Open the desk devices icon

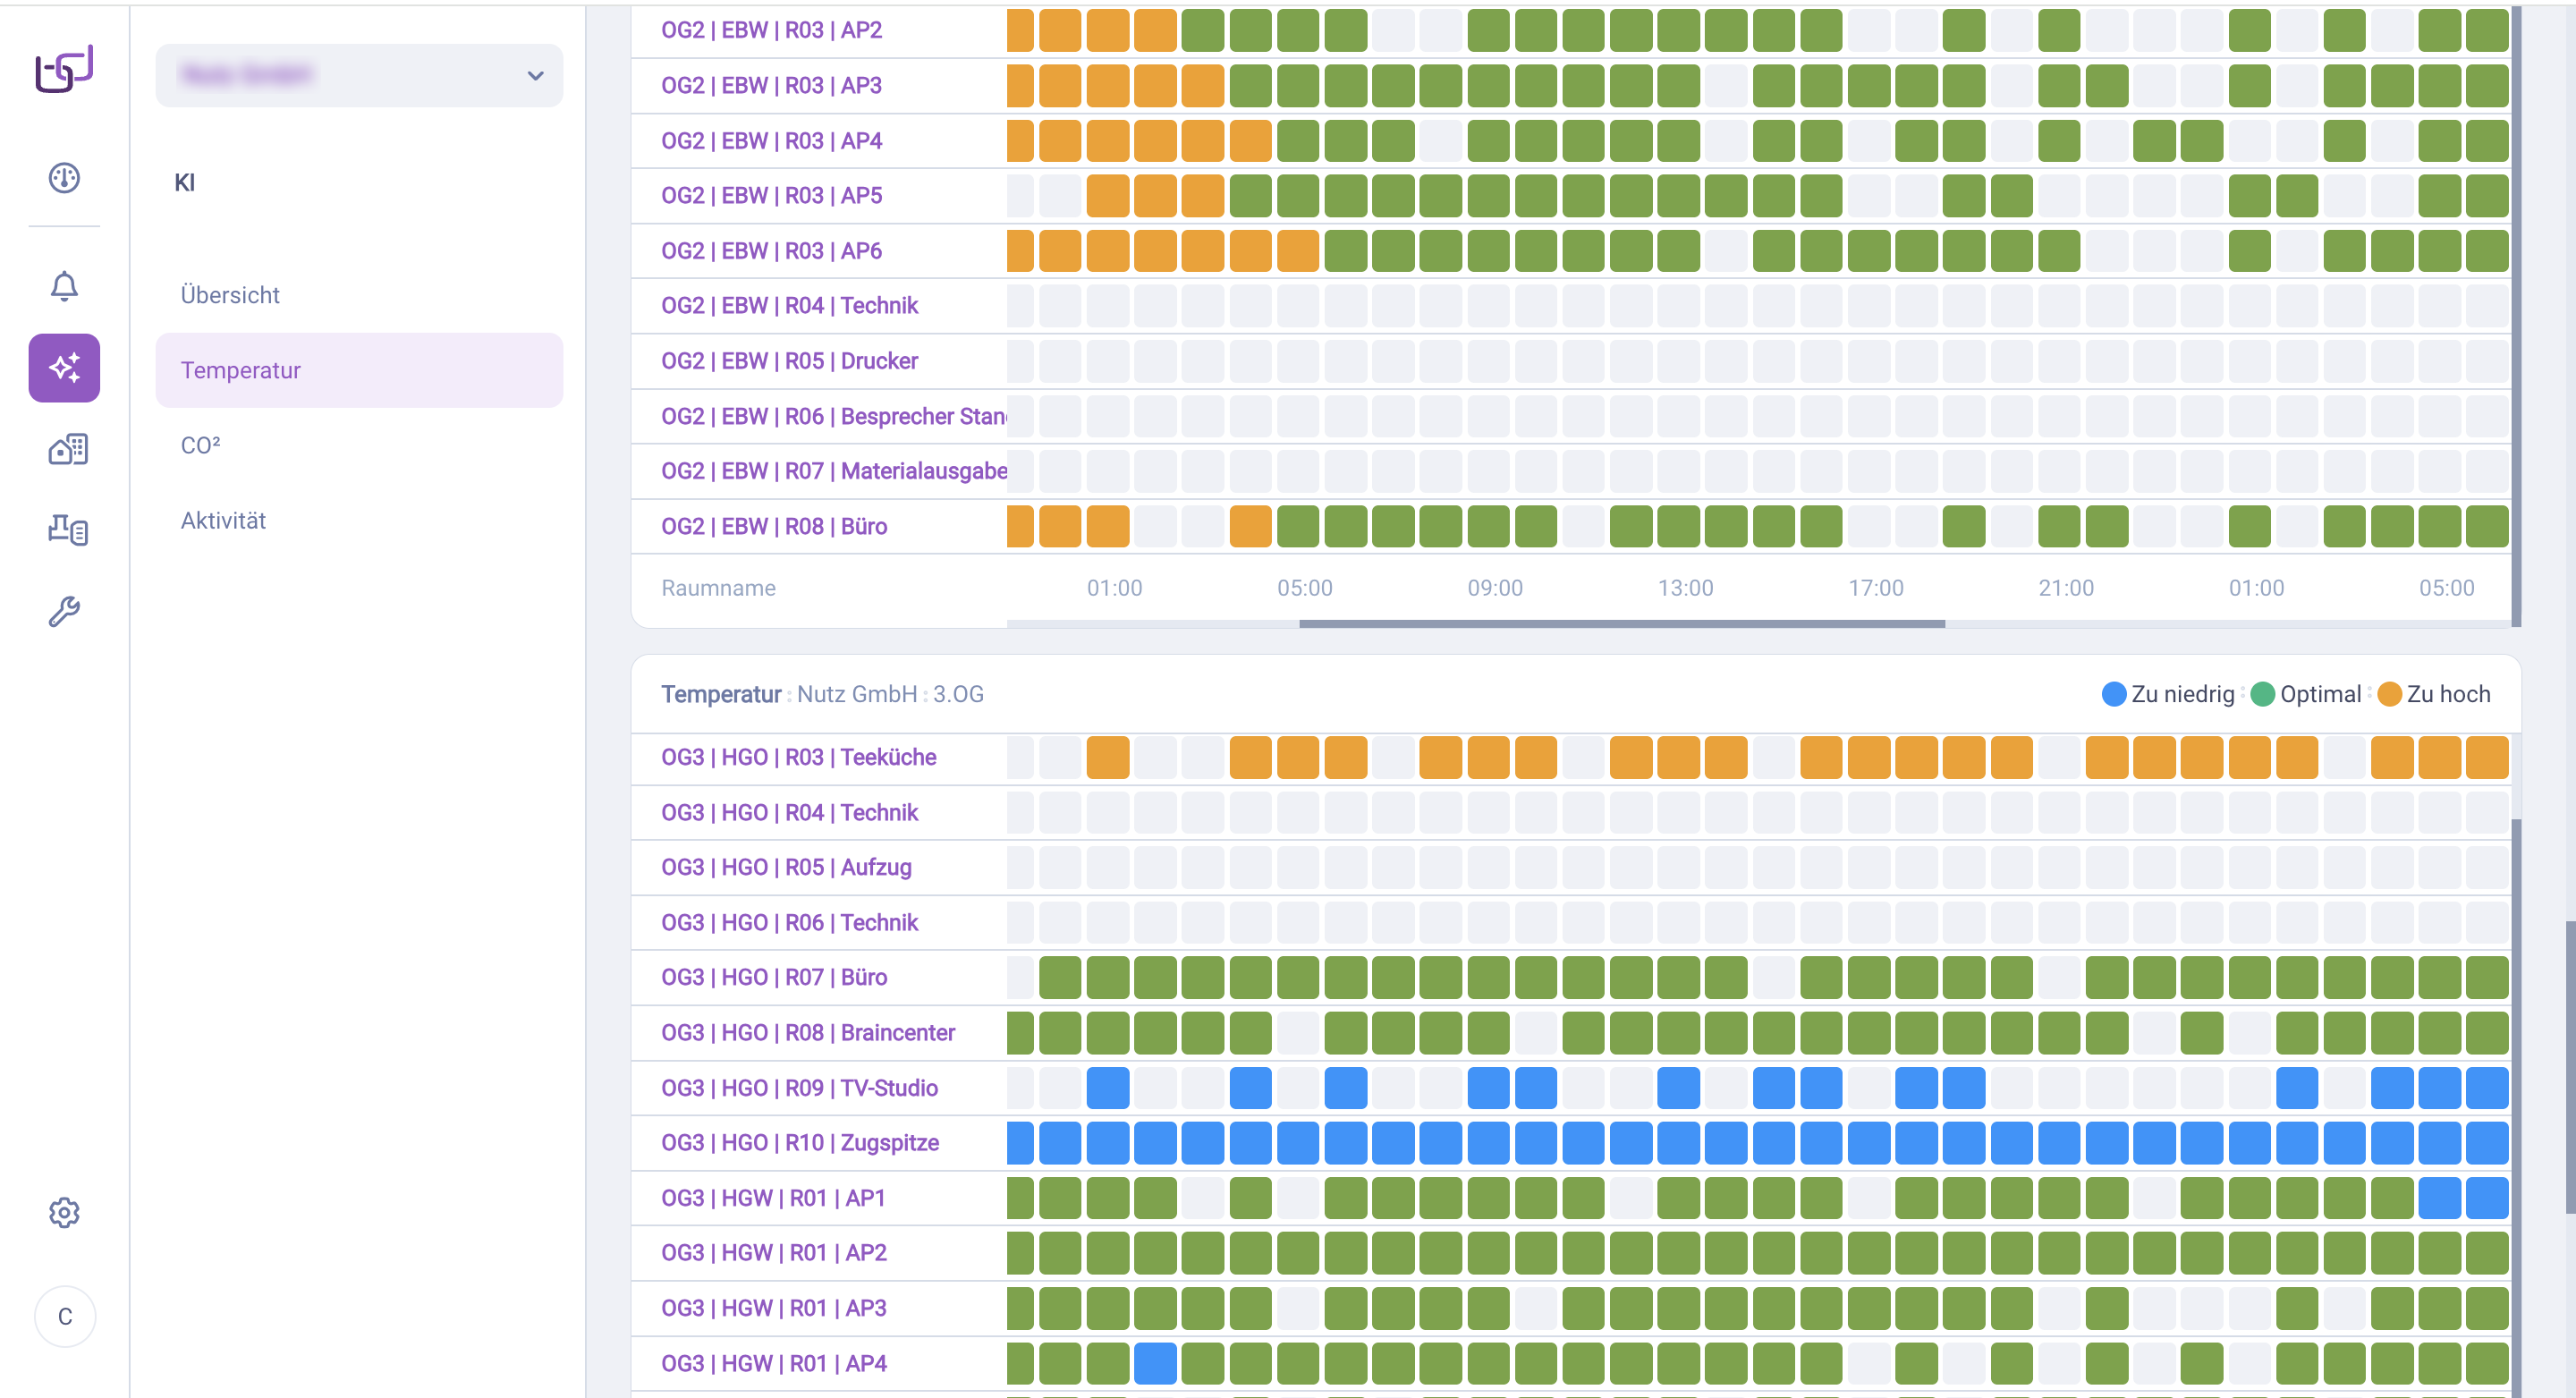[x=67, y=529]
